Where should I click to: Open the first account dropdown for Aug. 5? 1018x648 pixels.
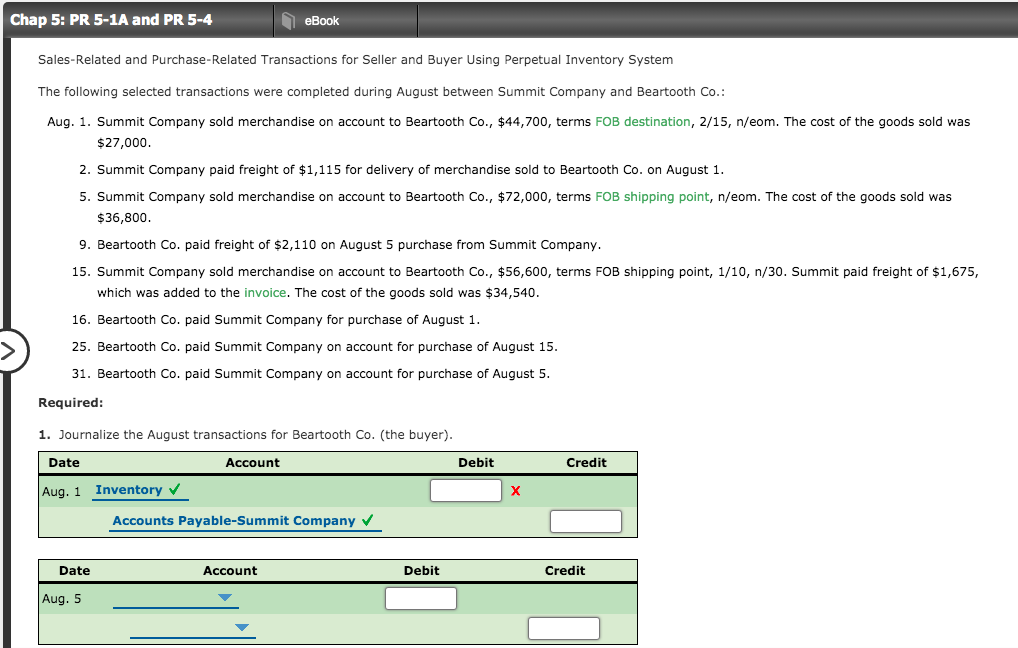[x=175, y=598]
